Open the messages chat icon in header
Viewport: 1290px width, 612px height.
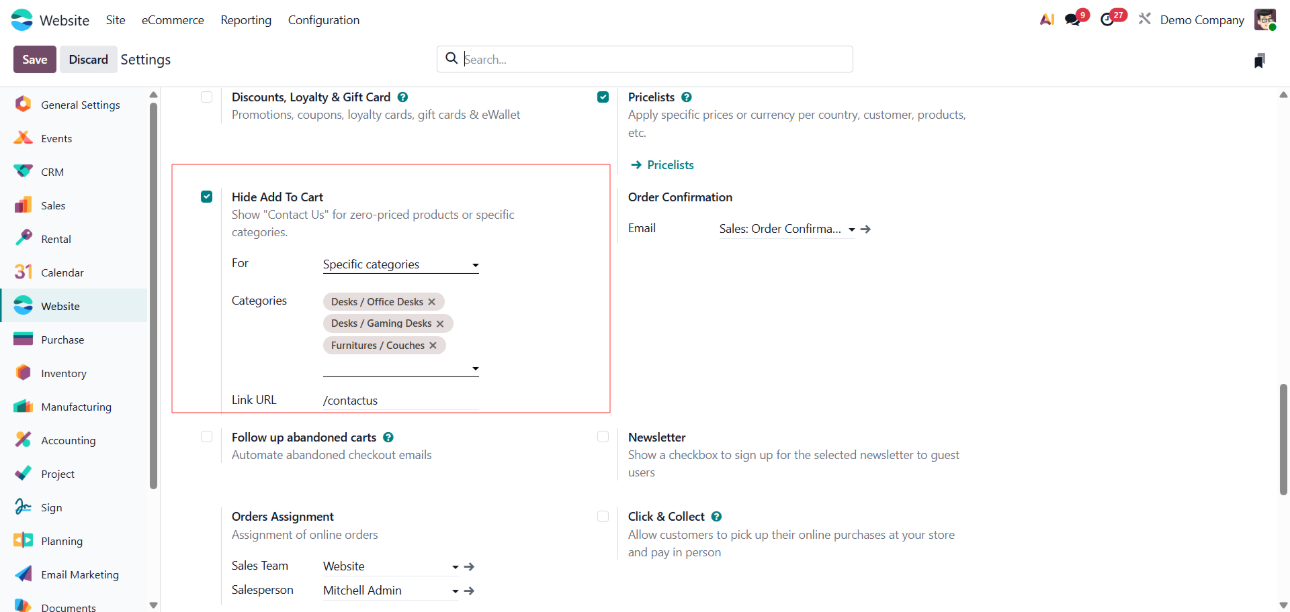coord(1073,20)
